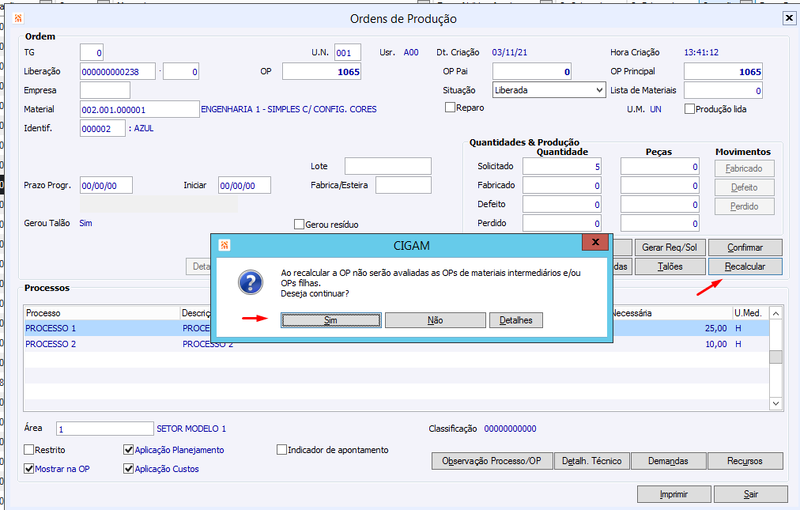Click into the Lote input field
The width and height of the screenshot is (800, 510).
click(388, 166)
